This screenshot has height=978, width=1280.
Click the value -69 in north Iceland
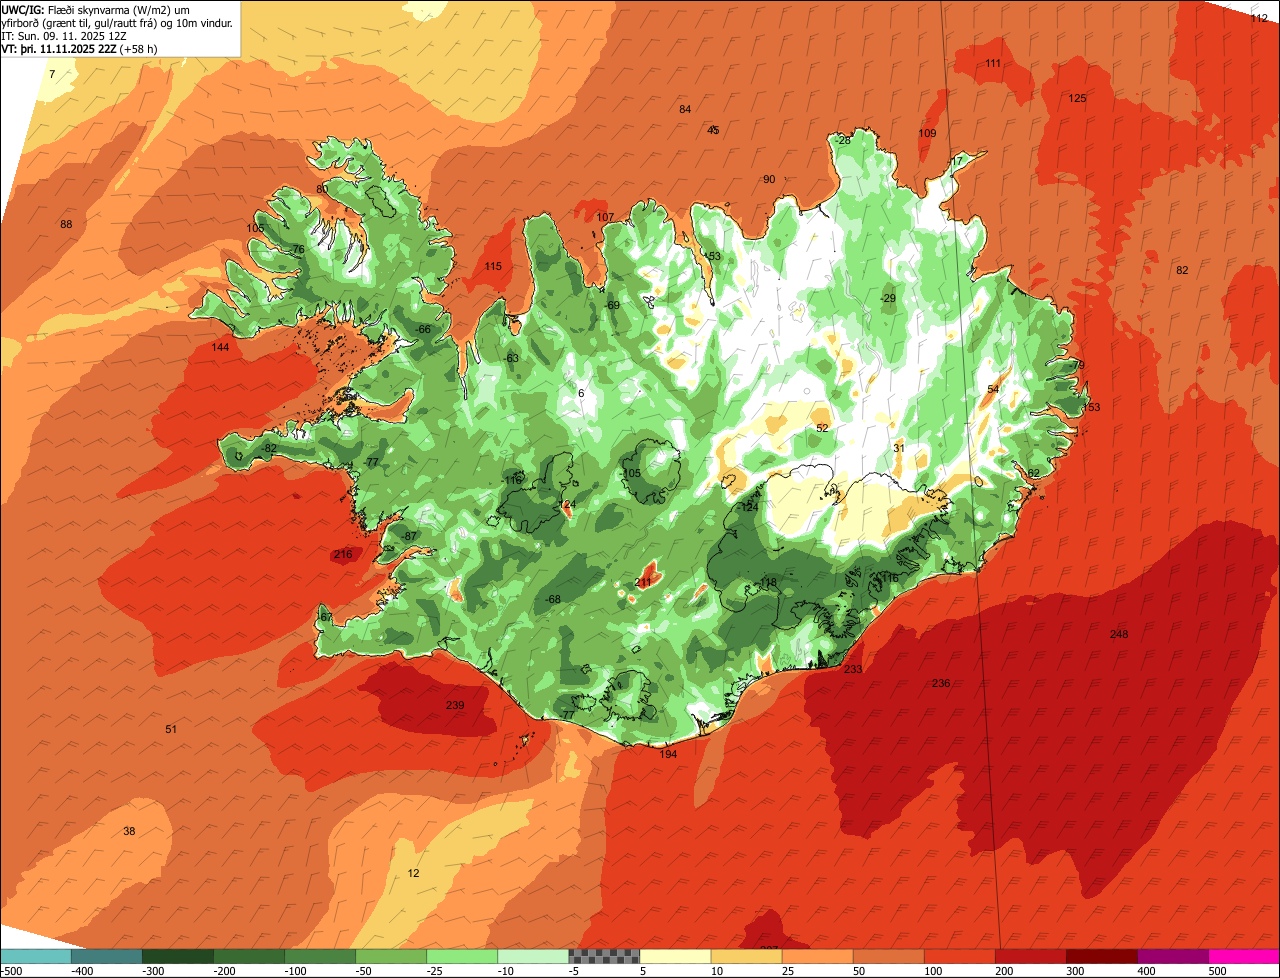pos(612,305)
